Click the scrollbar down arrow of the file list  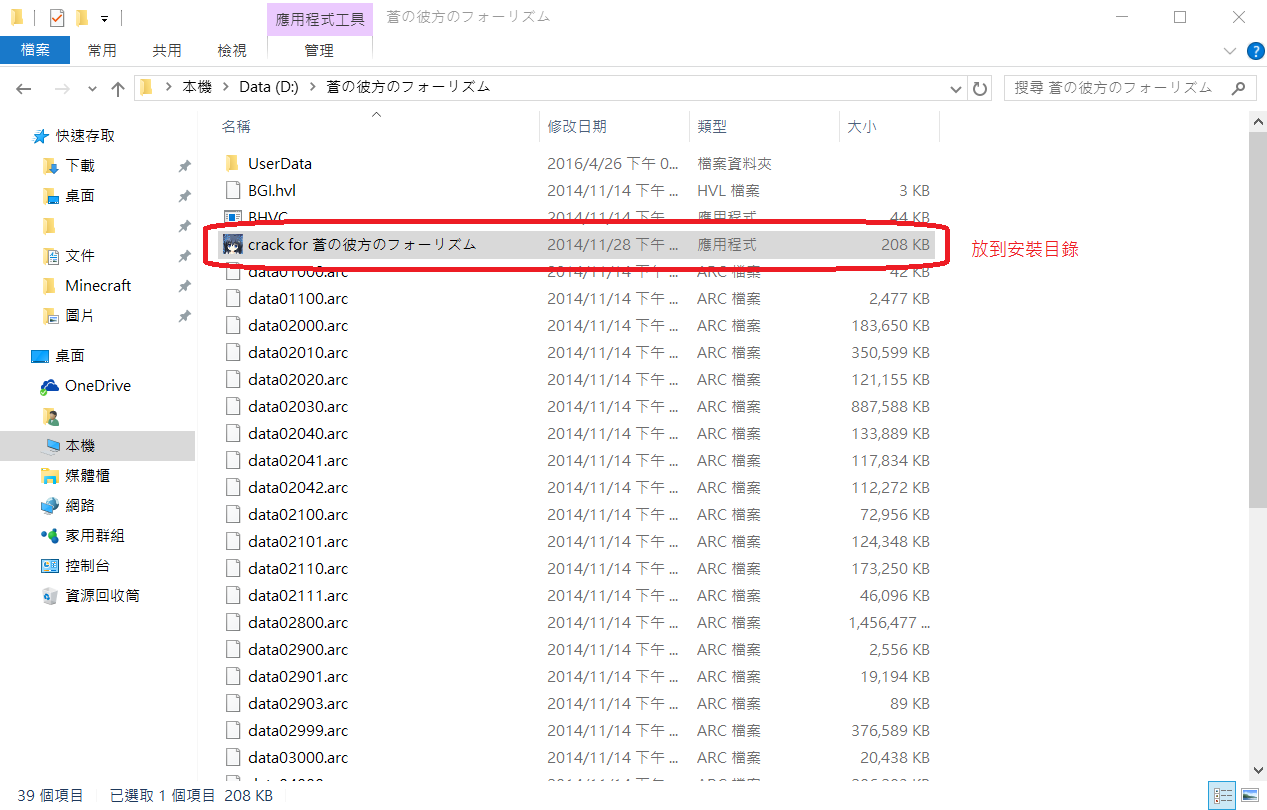pyautogui.click(x=1258, y=769)
